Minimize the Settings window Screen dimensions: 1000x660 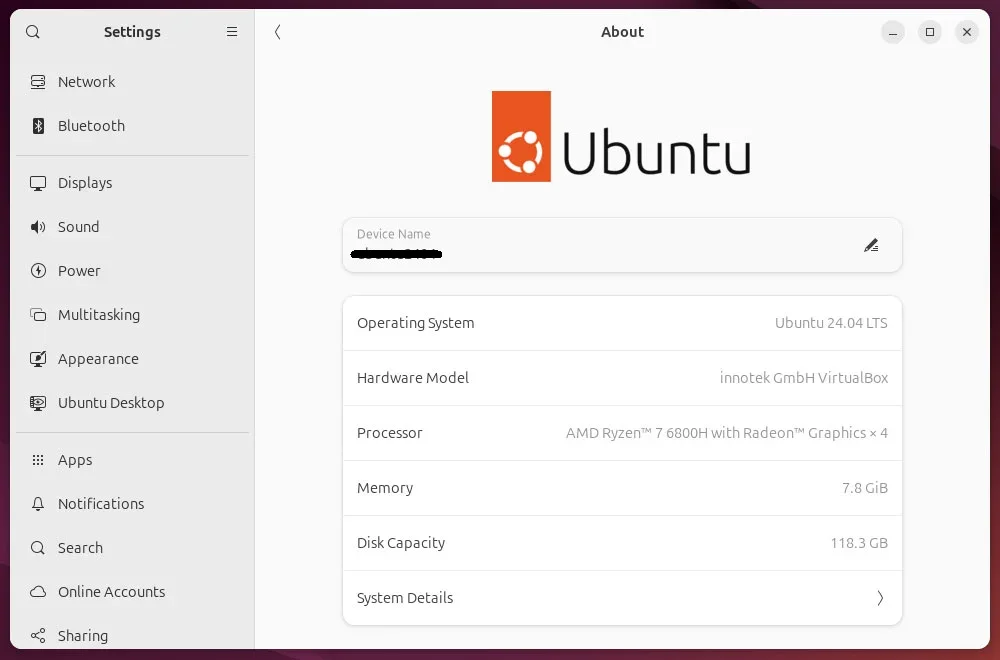click(x=893, y=32)
